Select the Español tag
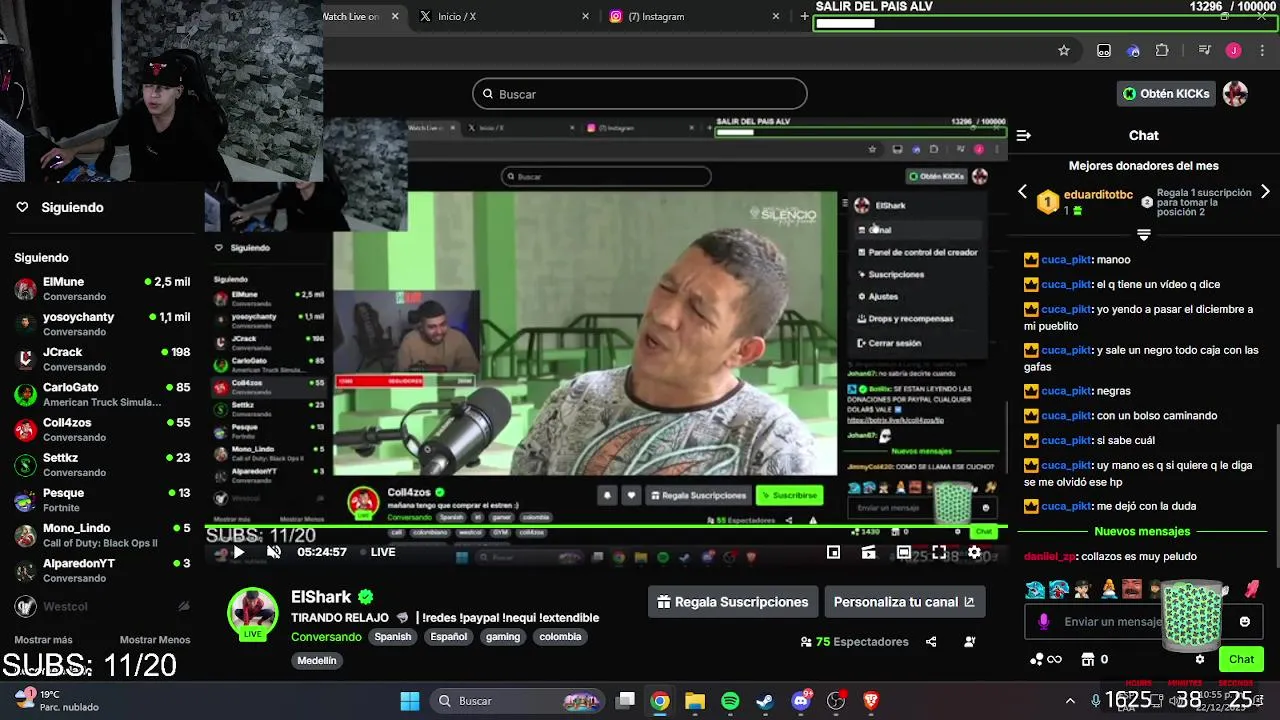Viewport: 1280px width, 720px height. pyautogui.click(x=449, y=637)
